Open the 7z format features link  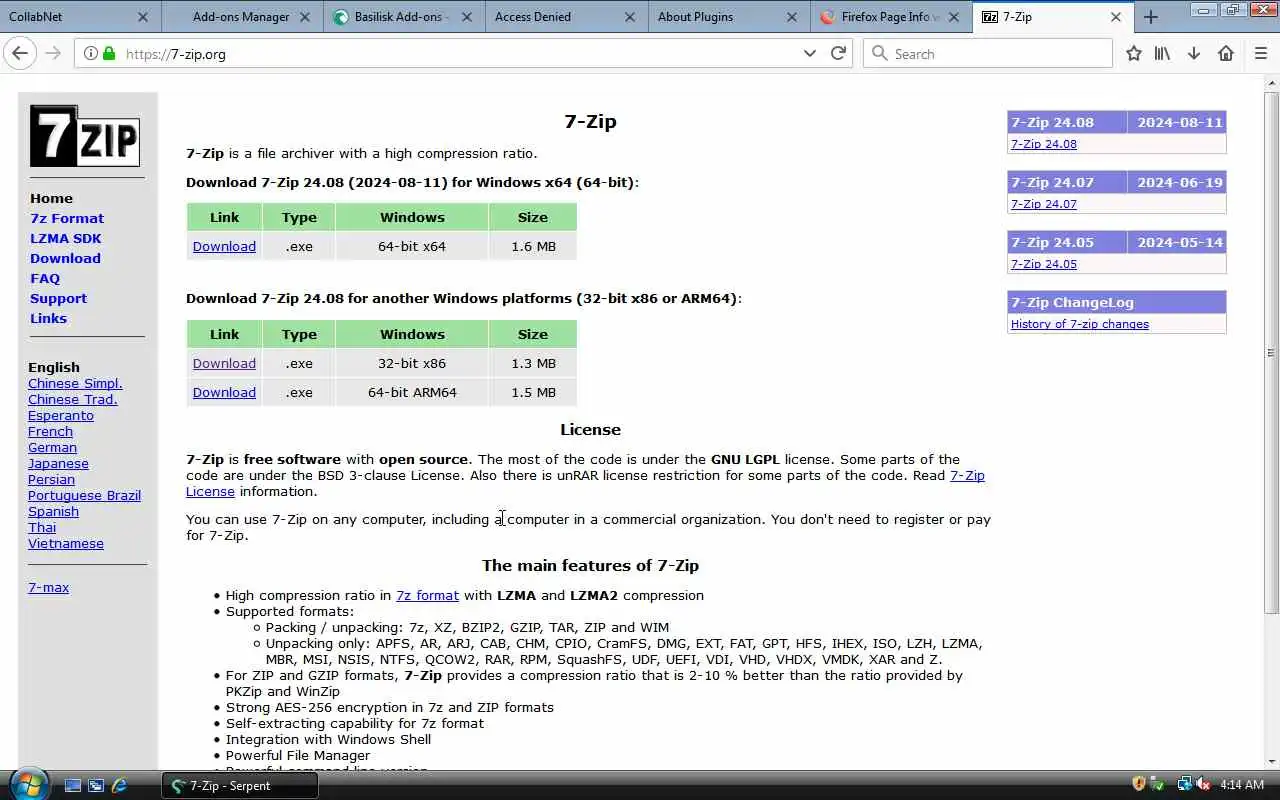pos(427,595)
